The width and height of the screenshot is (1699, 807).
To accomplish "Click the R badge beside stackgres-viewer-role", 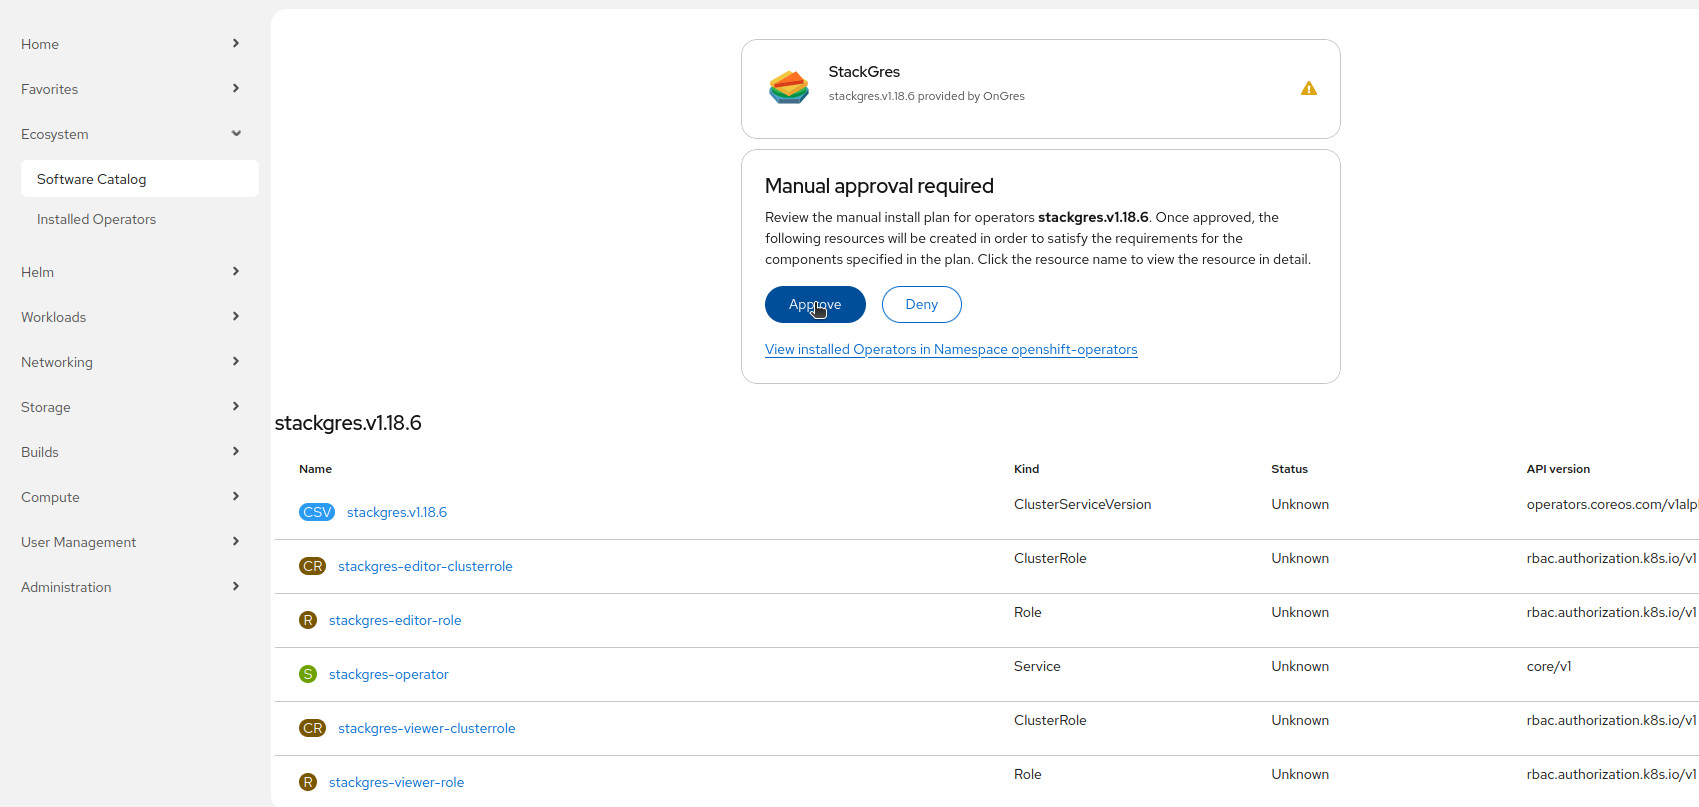I will tap(308, 782).
